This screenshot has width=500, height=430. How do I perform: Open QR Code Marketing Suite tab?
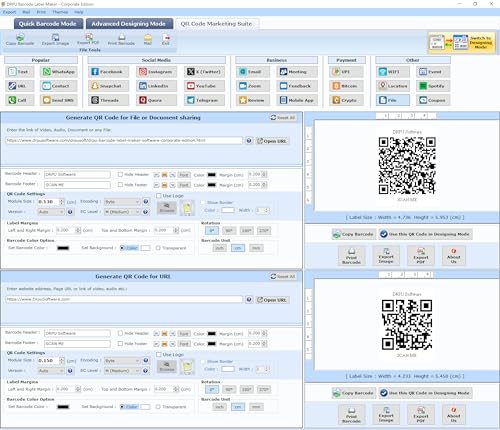[x=216, y=24]
